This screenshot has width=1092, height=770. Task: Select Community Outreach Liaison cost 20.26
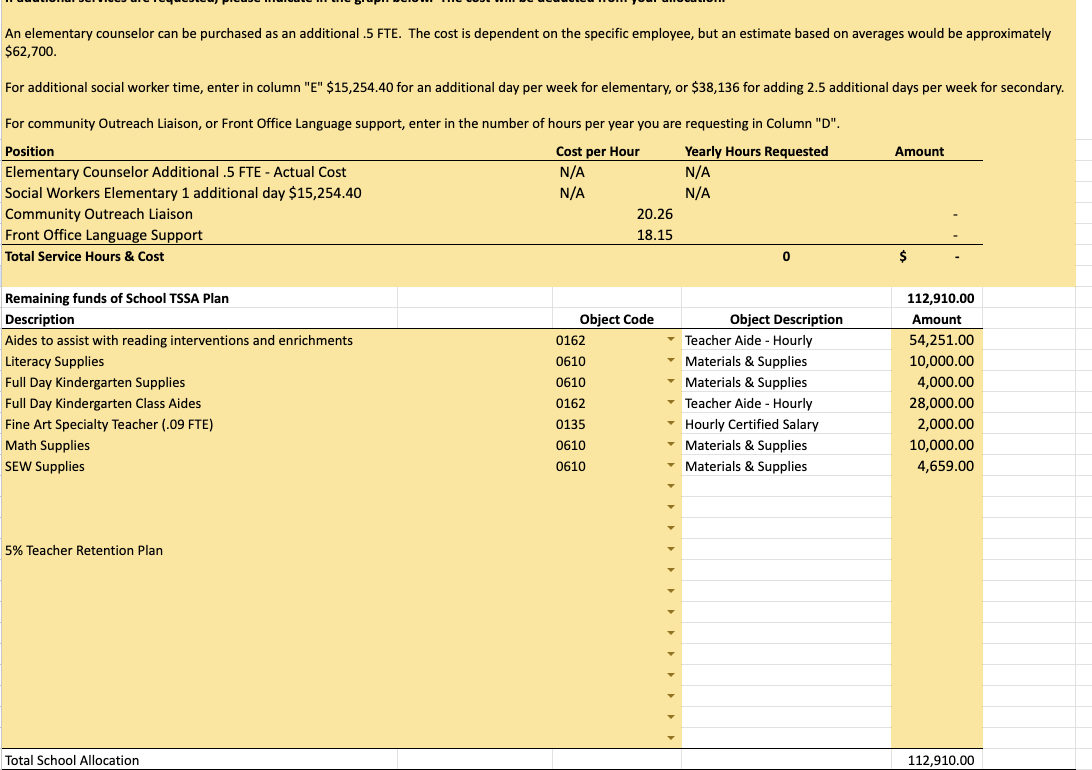pyautogui.click(x=616, y=214)
